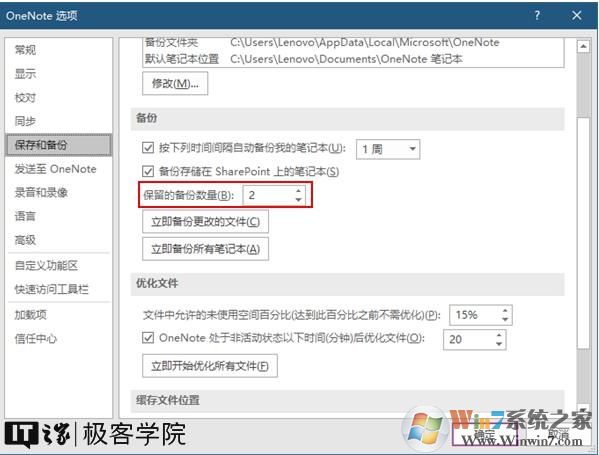
Task: Increase the inactivity minutes value
Action: (499, 335)
